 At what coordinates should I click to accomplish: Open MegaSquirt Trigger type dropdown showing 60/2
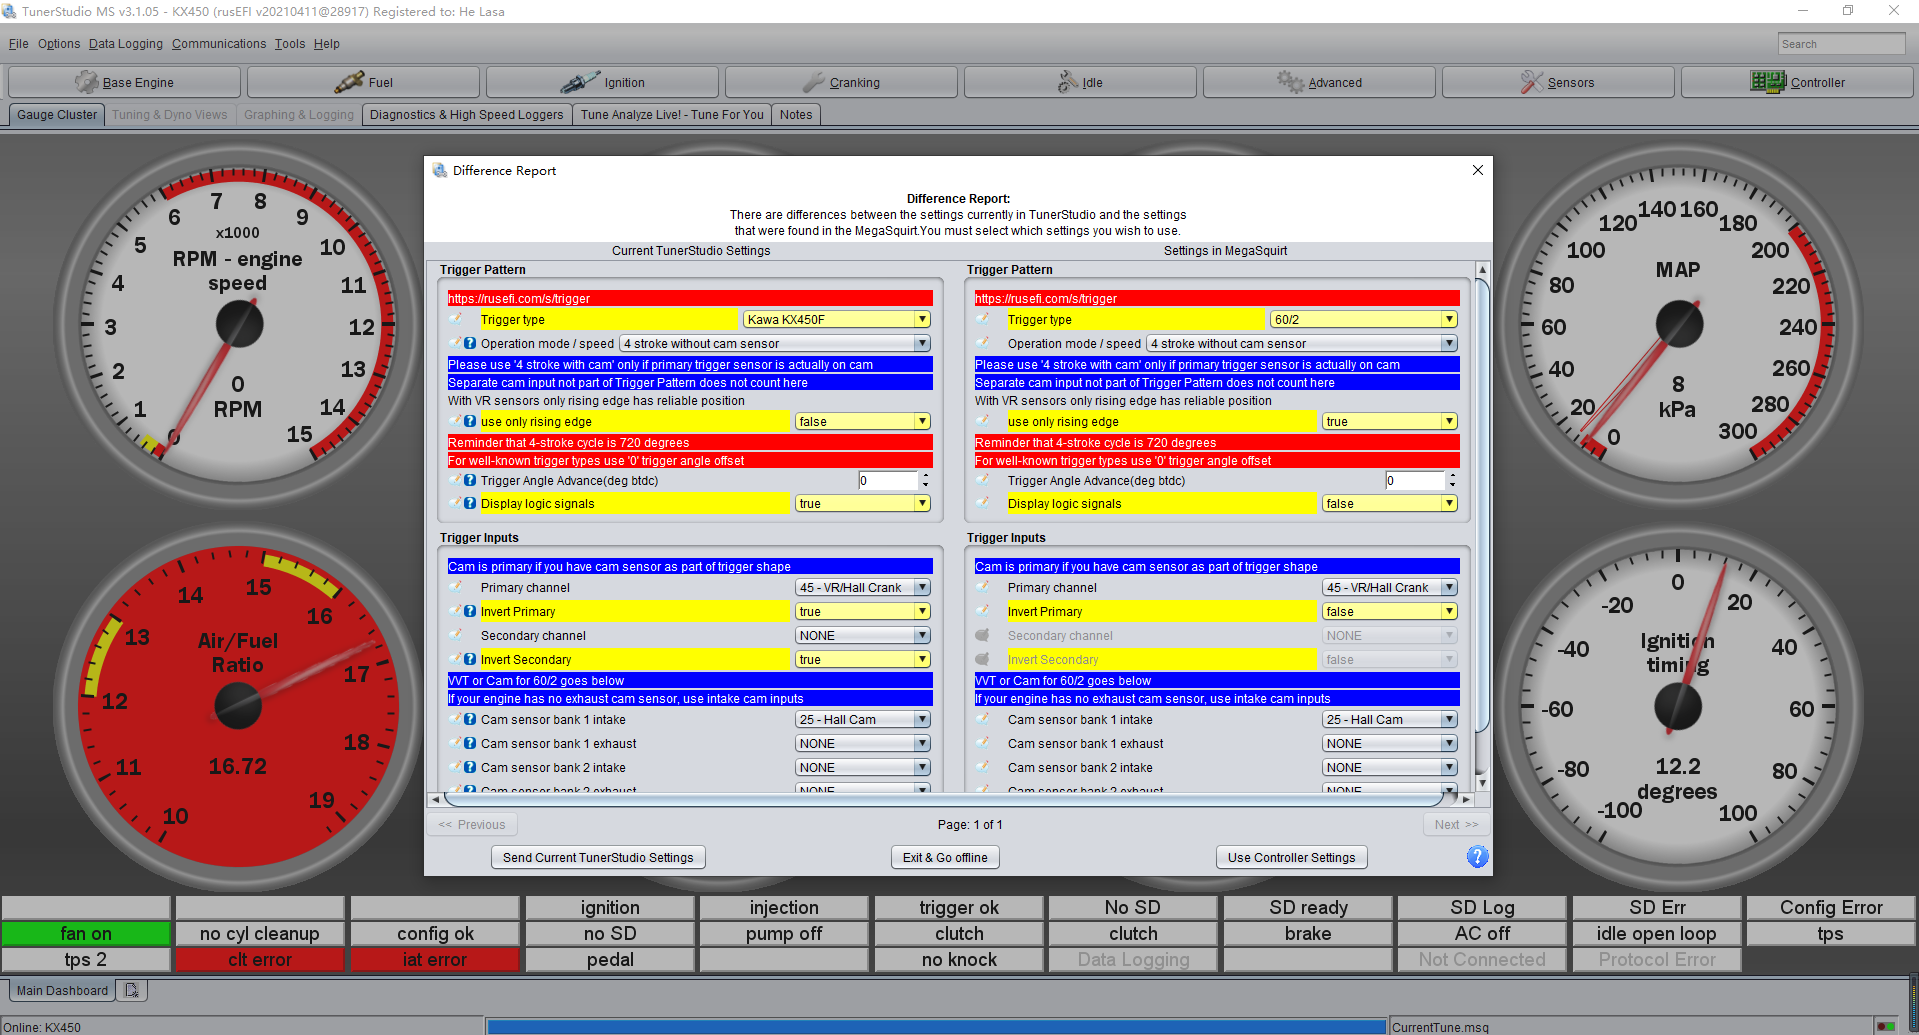click(1364, 319)
